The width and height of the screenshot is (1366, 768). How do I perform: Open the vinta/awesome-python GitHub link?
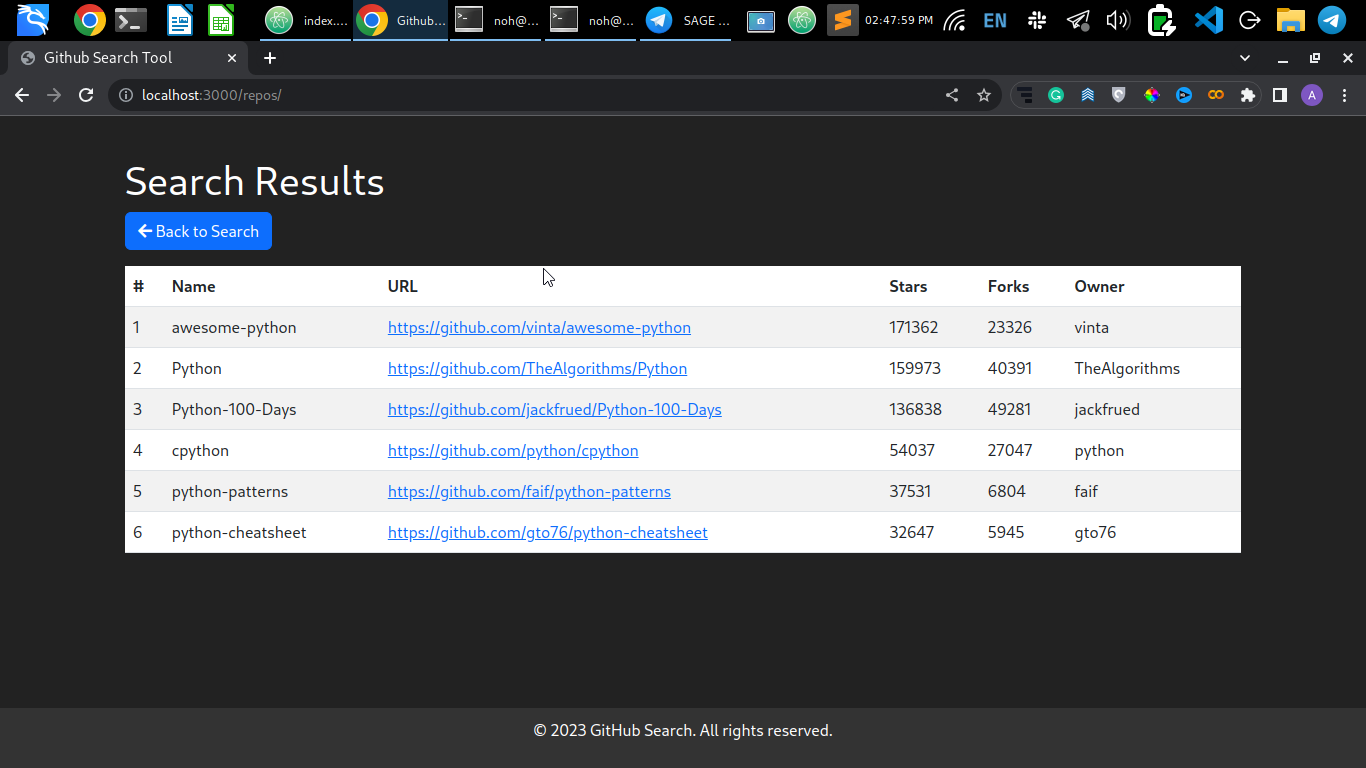click(539, 327)
